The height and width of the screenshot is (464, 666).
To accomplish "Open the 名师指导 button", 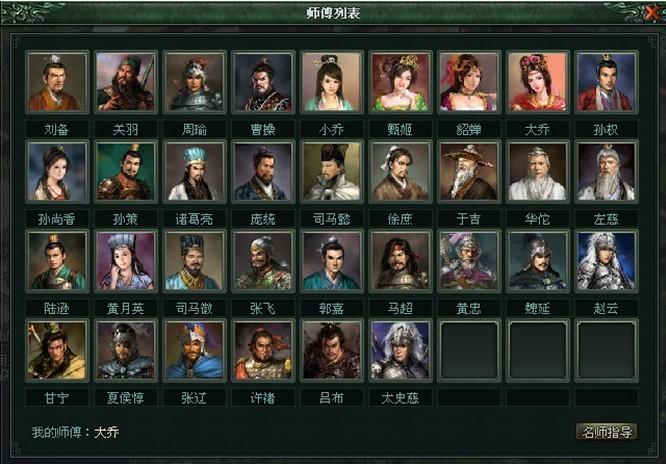I will coord(607,432).
